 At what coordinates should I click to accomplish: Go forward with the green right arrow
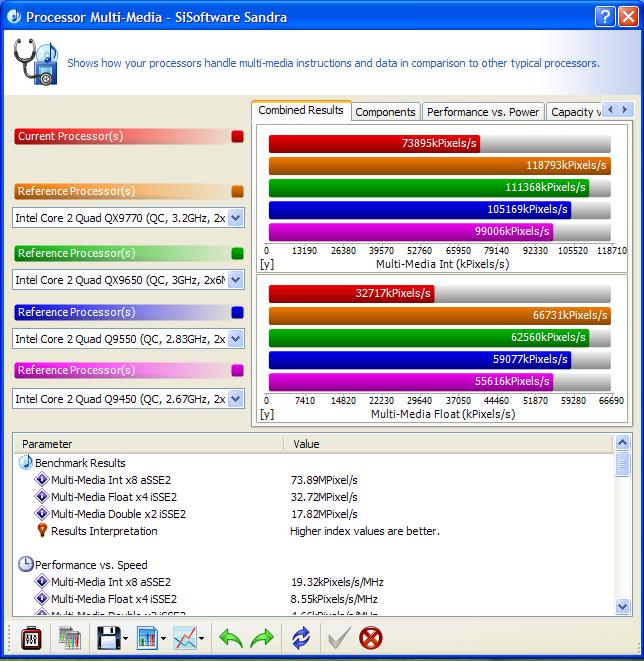pos(262,638)
